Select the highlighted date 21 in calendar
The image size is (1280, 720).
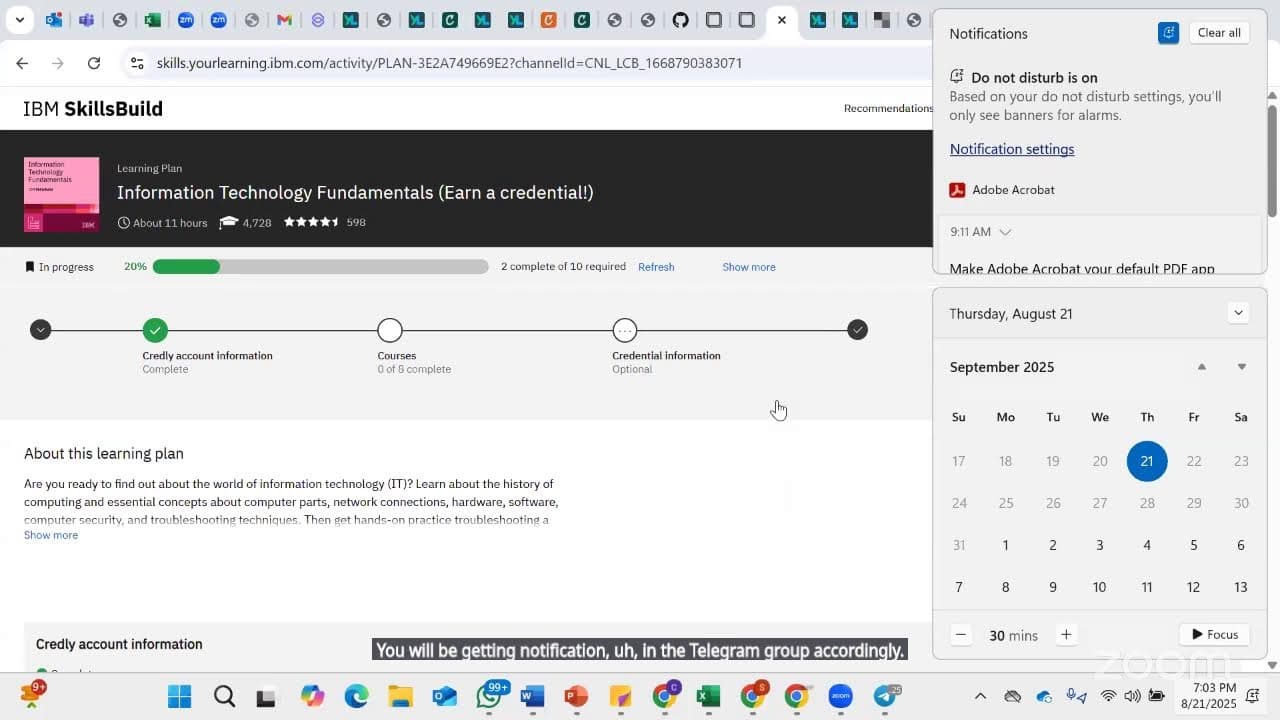1147,461
